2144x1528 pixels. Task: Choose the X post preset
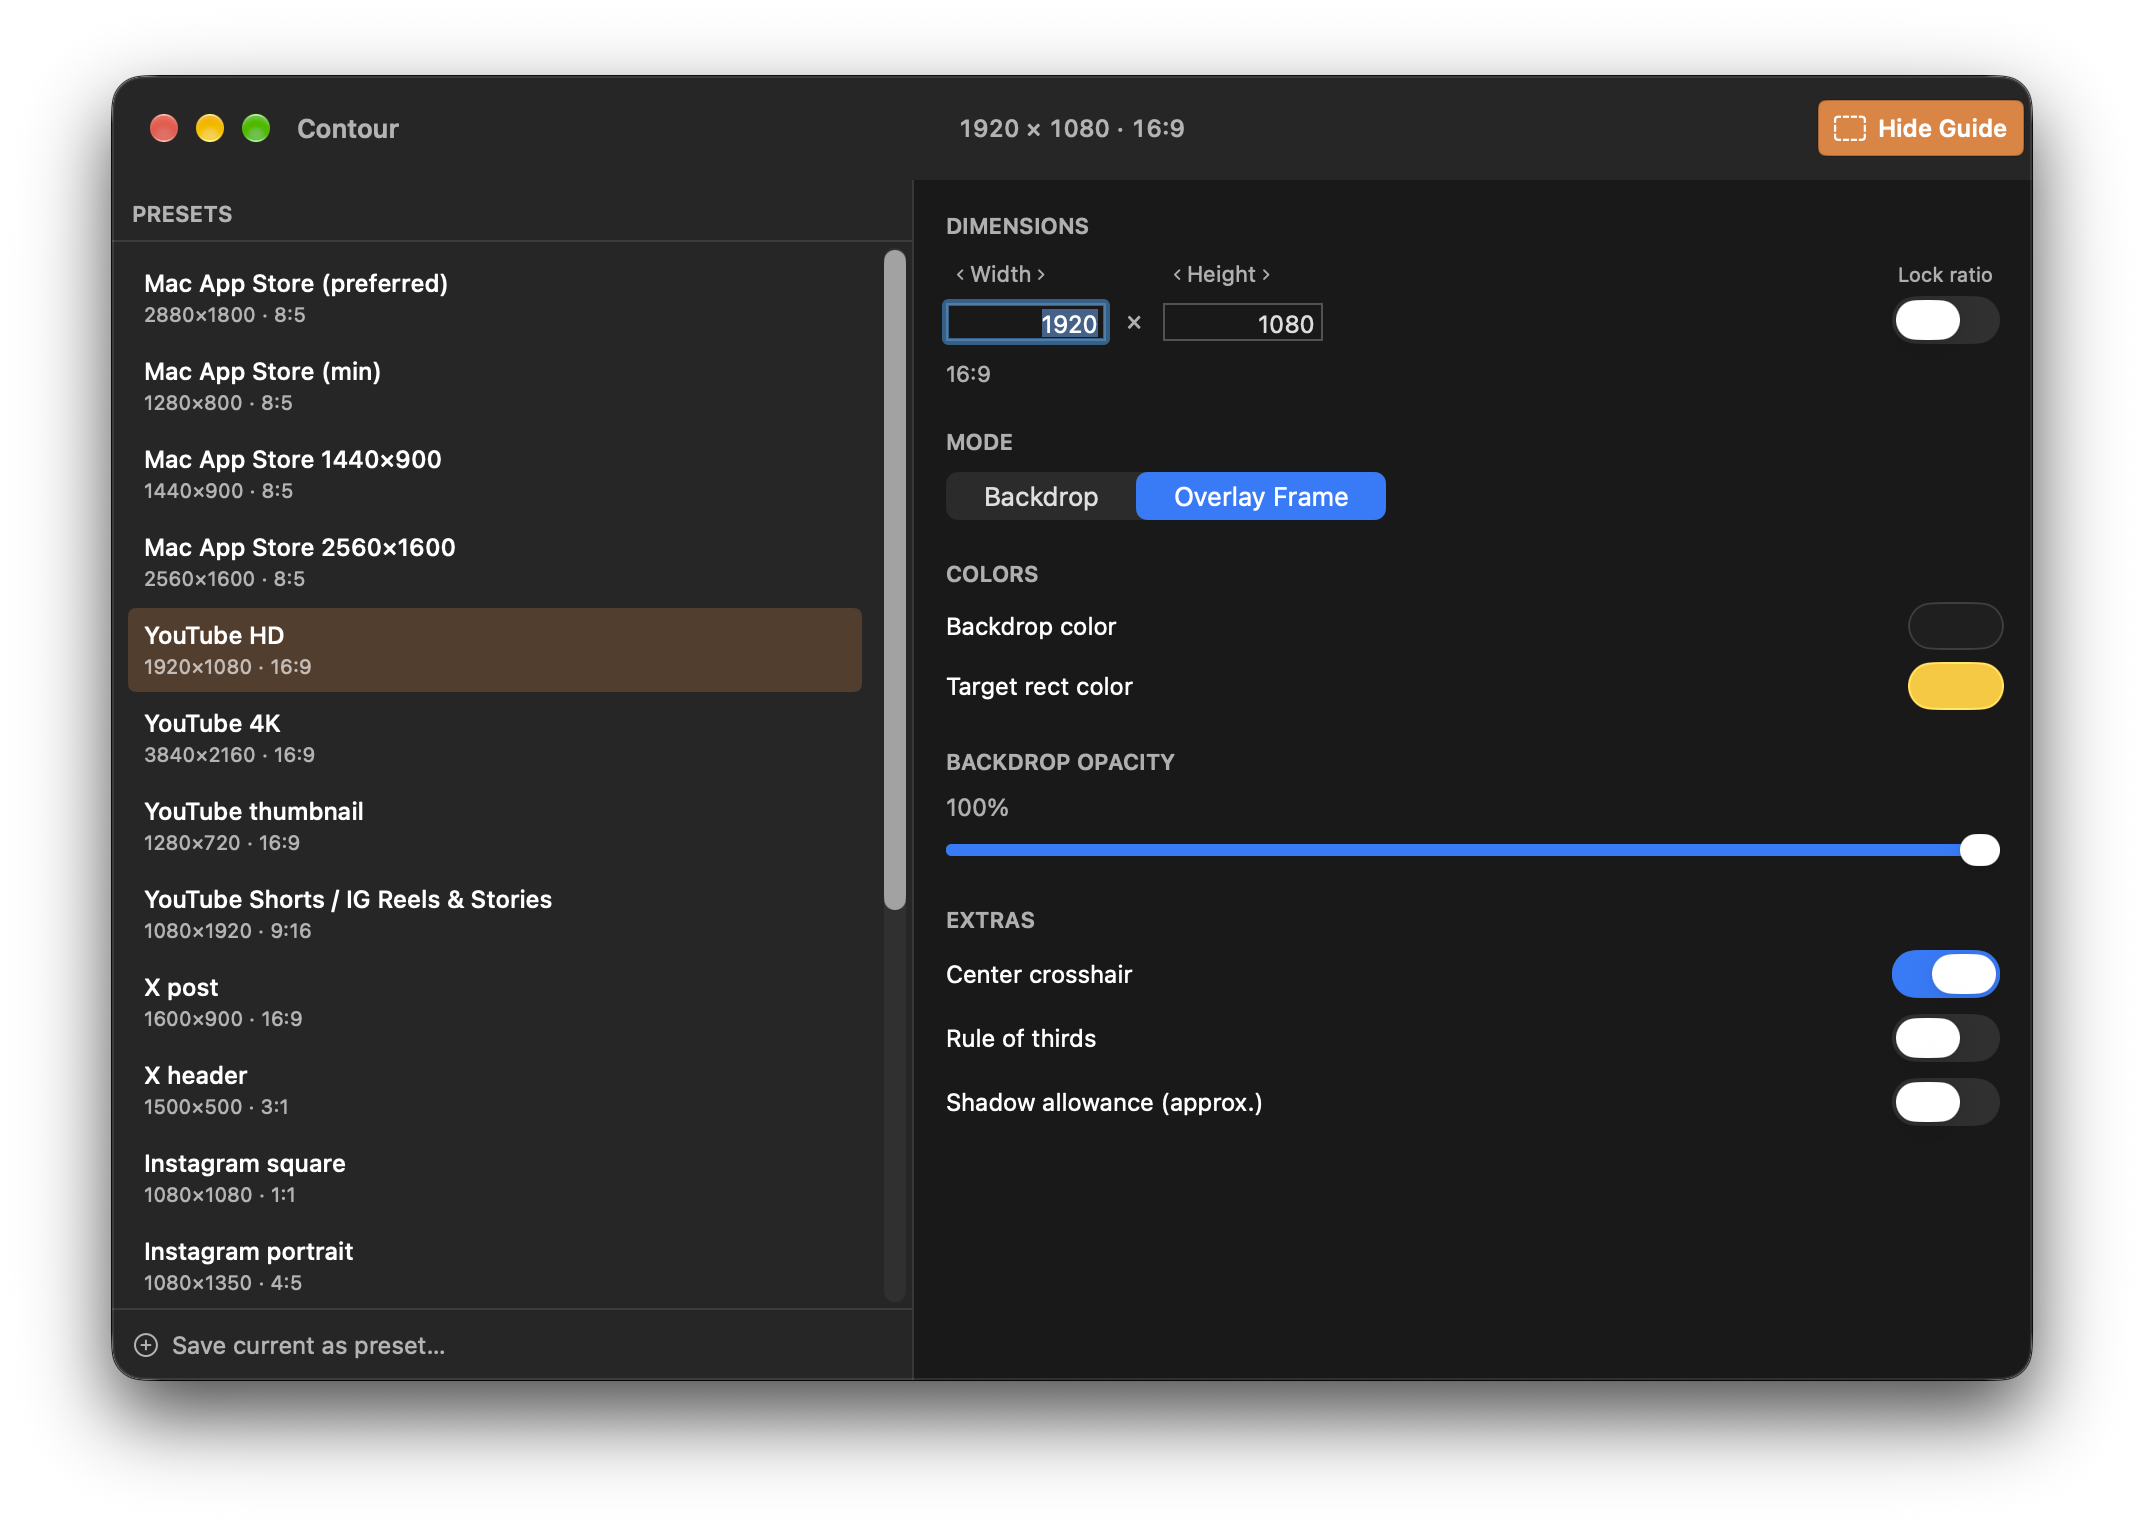coord(495,1002)
